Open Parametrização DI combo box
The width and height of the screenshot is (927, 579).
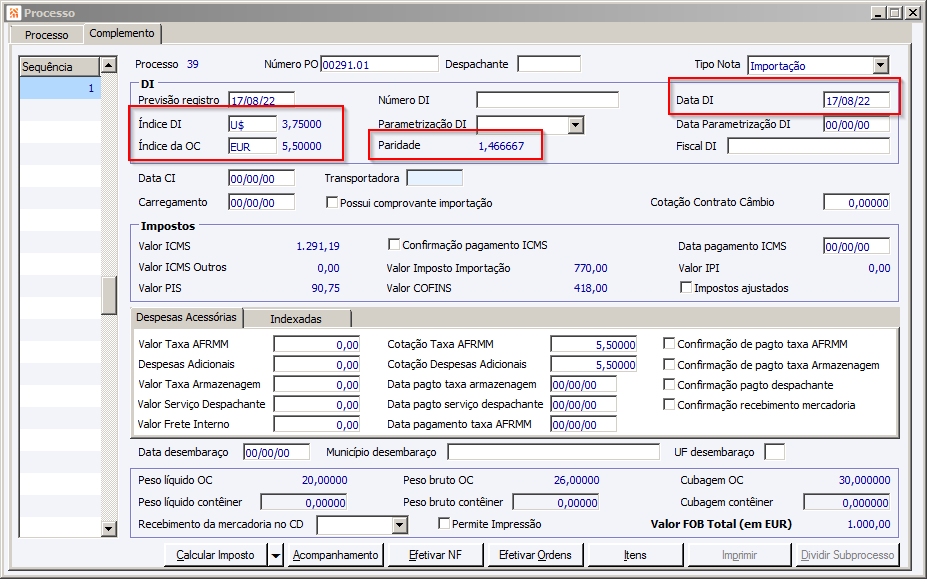(575, 125)
